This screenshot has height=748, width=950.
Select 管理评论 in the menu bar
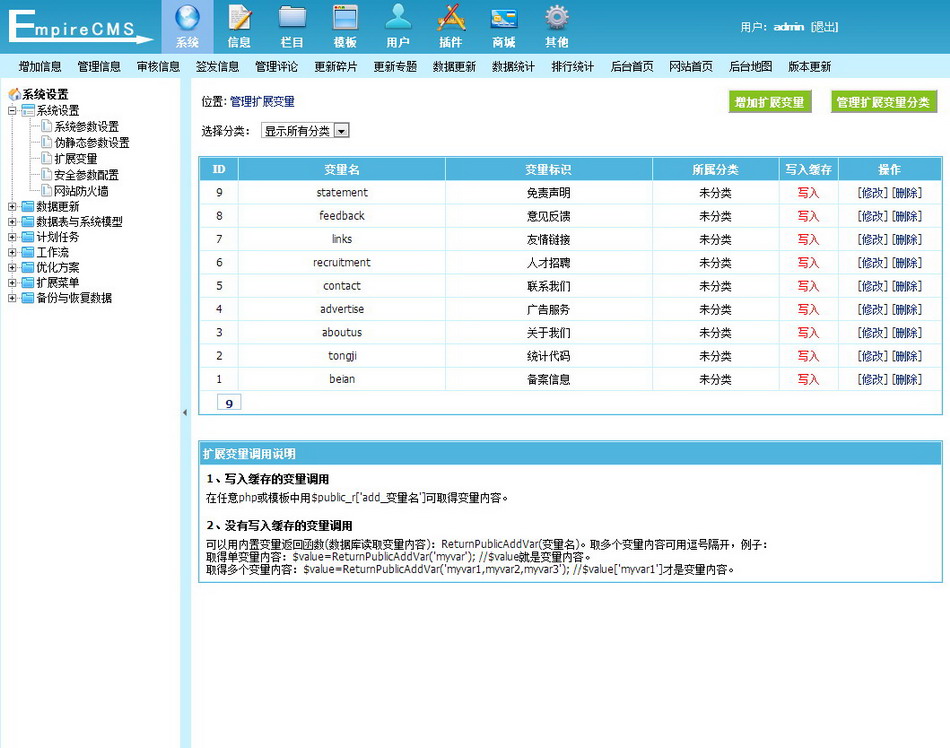coord(276,67)
